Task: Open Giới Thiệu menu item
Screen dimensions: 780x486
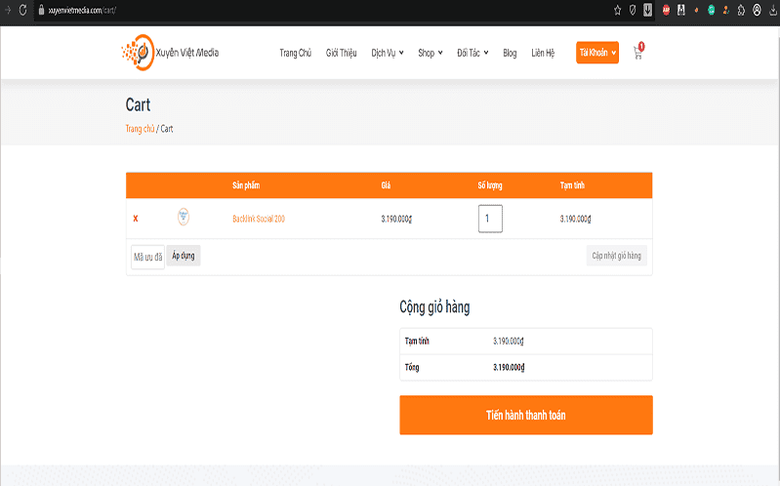Action: click(341, 53)
